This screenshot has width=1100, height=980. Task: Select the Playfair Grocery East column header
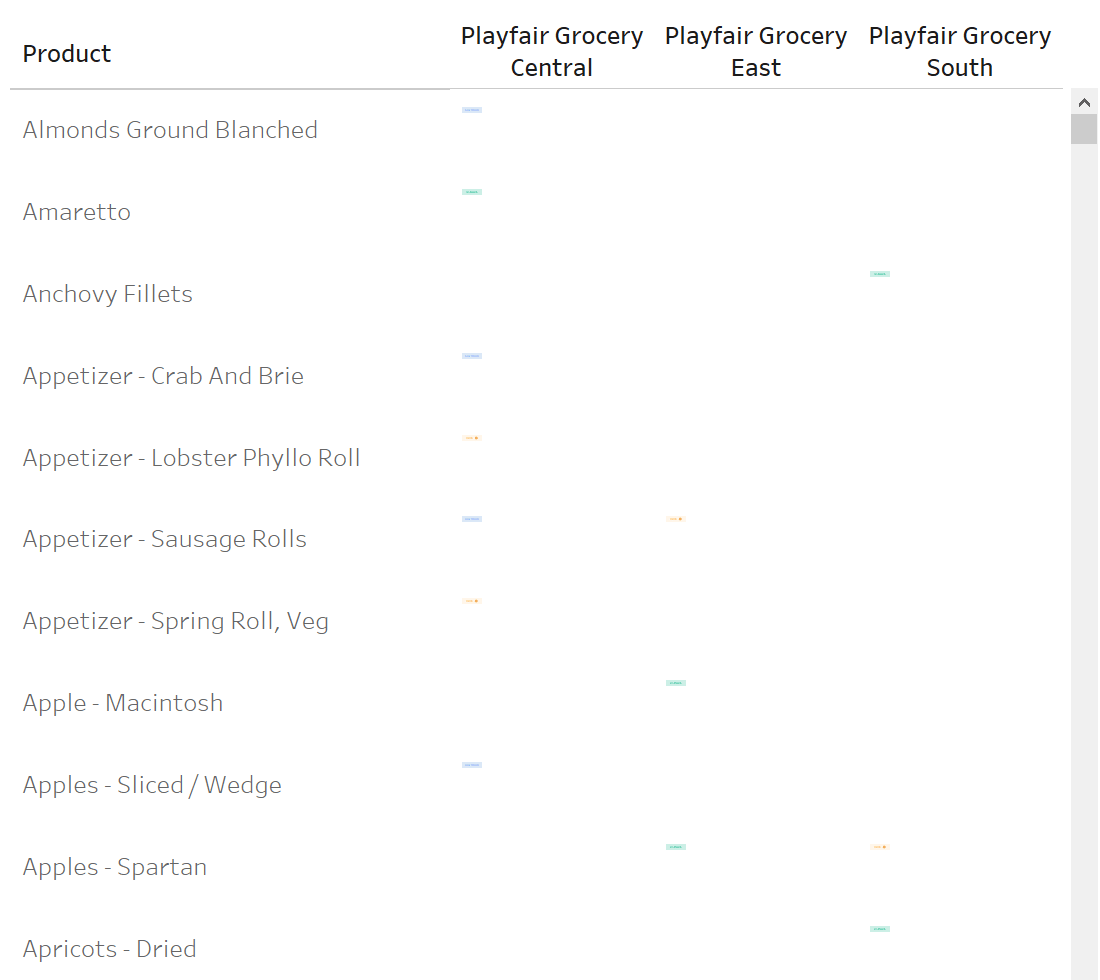tap(756, 52)
